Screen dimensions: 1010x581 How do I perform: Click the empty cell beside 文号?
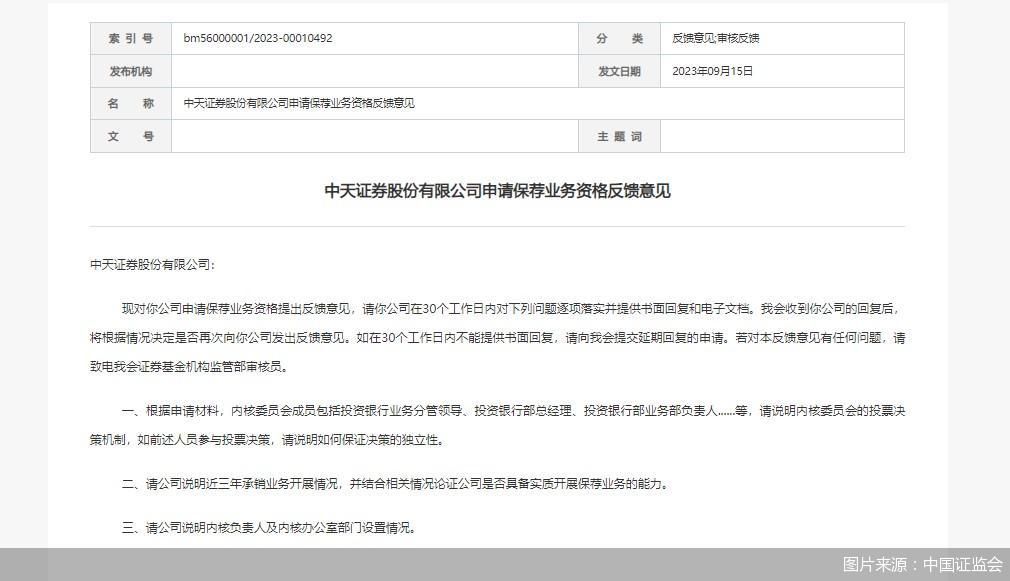point(370,136)
